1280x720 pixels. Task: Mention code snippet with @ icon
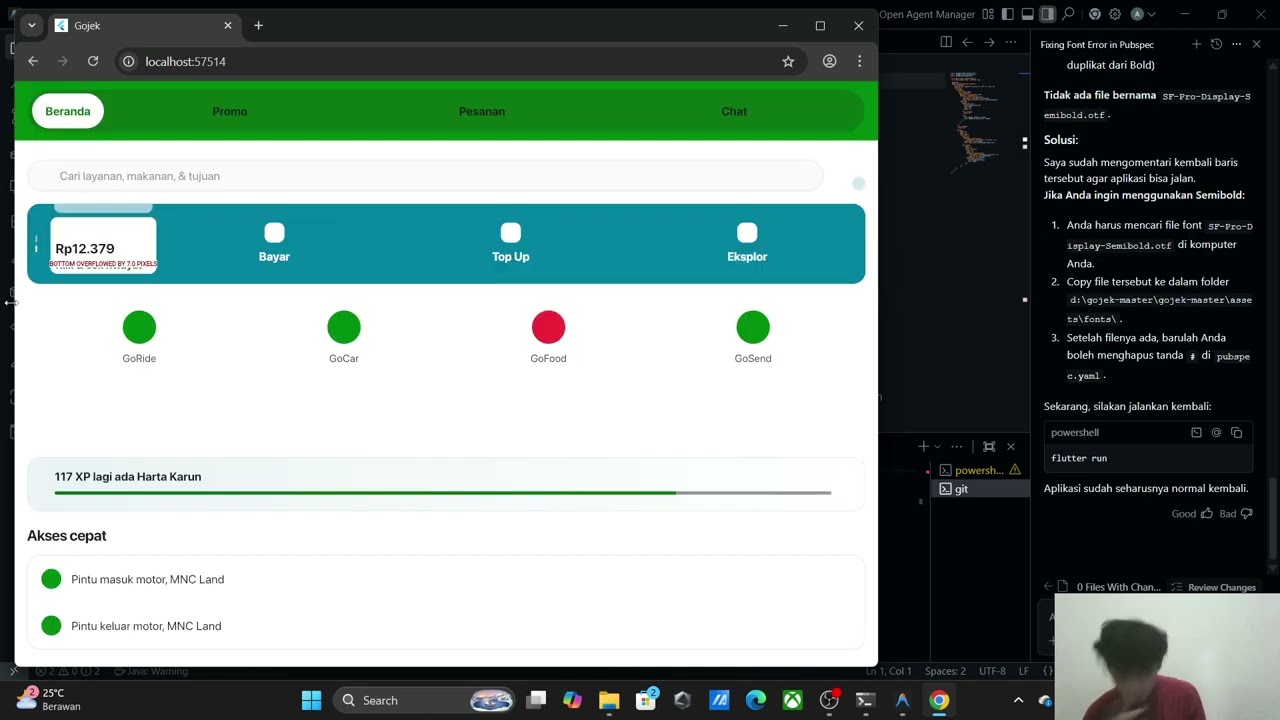(1216, 432)
